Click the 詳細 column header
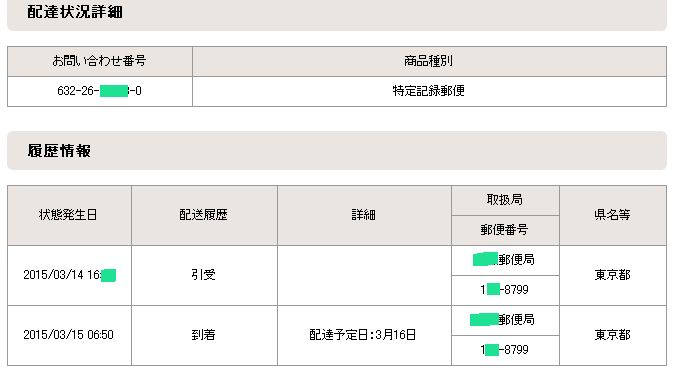Screen dimensions: 675x374 click(x=364, y=215)
